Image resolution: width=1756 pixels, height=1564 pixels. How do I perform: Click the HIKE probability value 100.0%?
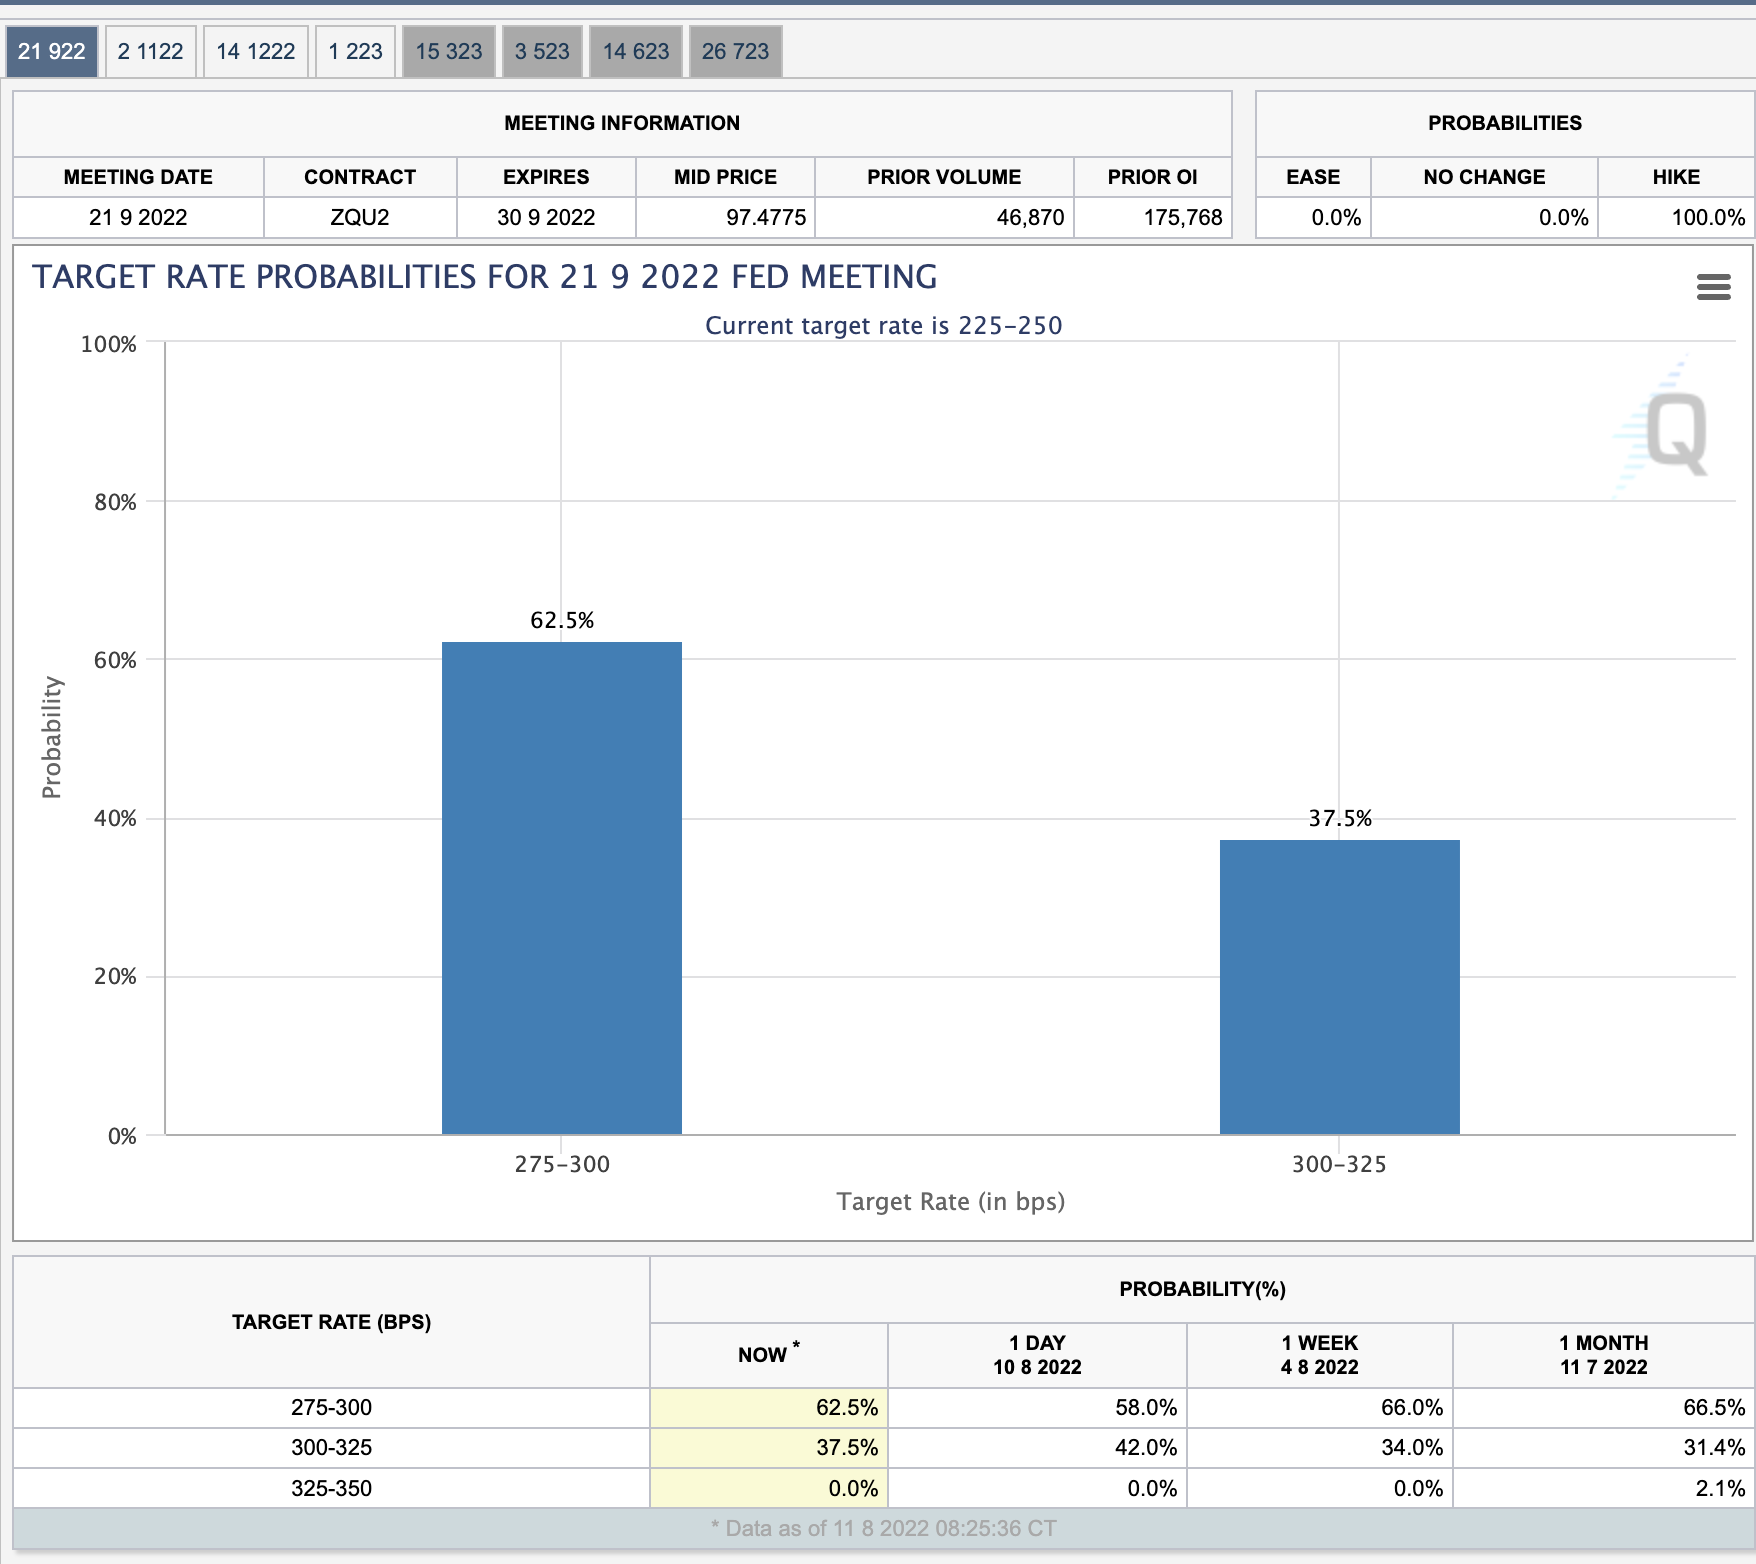pyautogui.click(x=1708, y=217)
